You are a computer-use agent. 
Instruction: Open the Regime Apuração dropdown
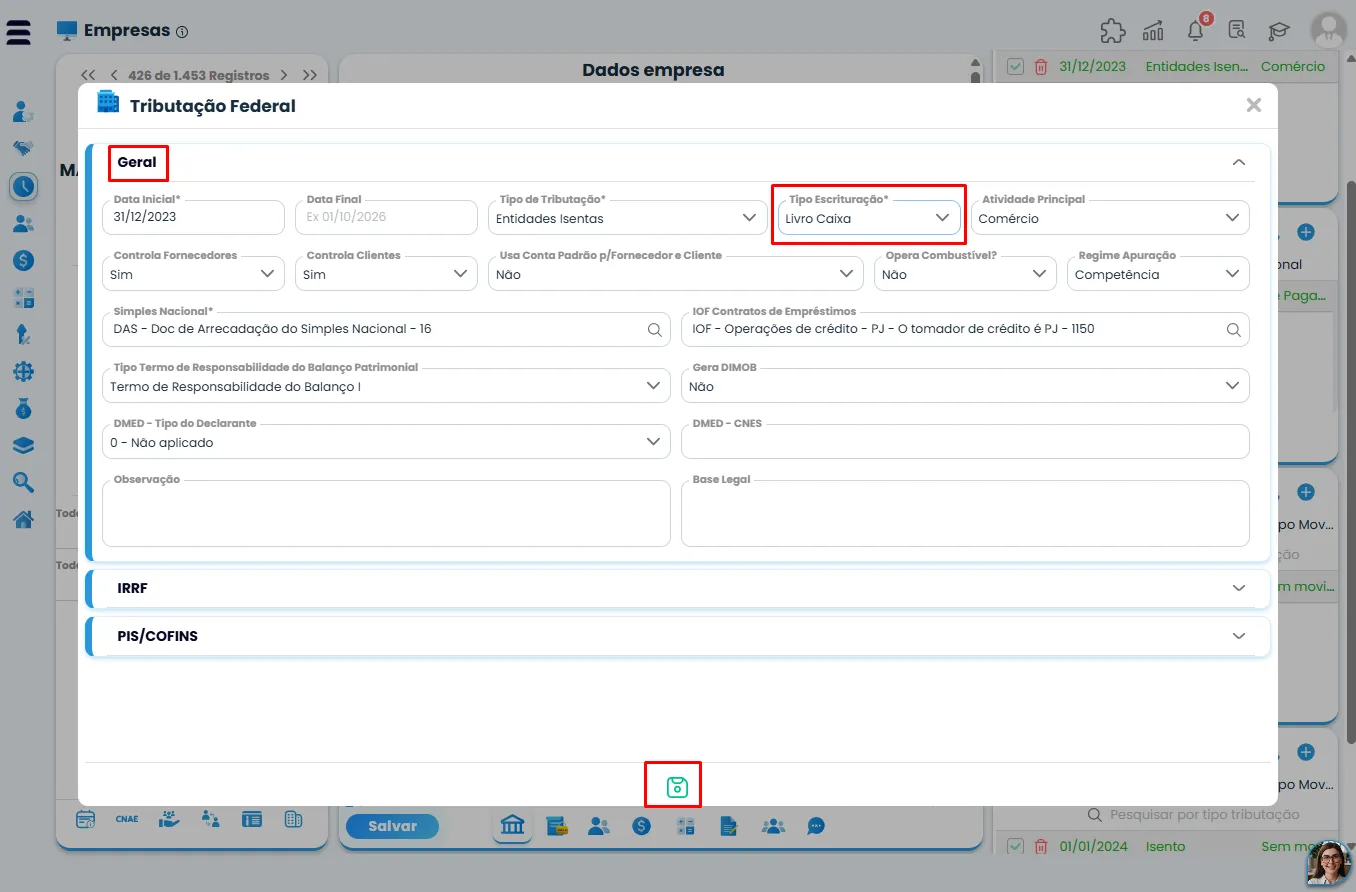pyautogui.click(x=1158, y=274)
